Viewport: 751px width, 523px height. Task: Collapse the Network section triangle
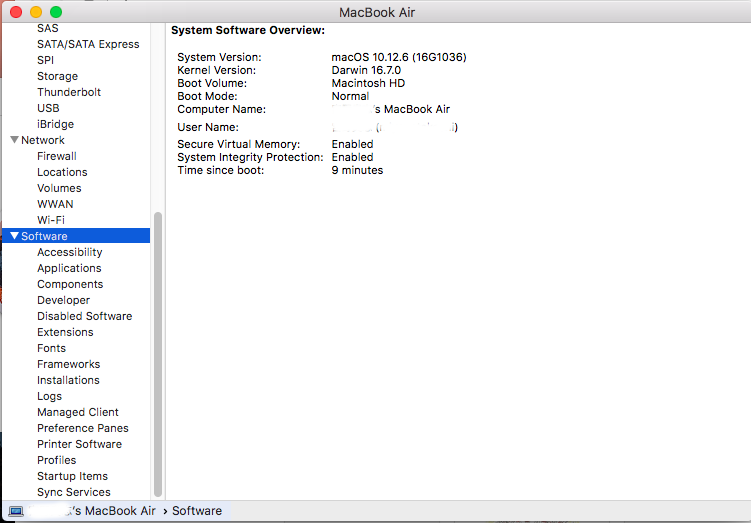coord(14,140)
